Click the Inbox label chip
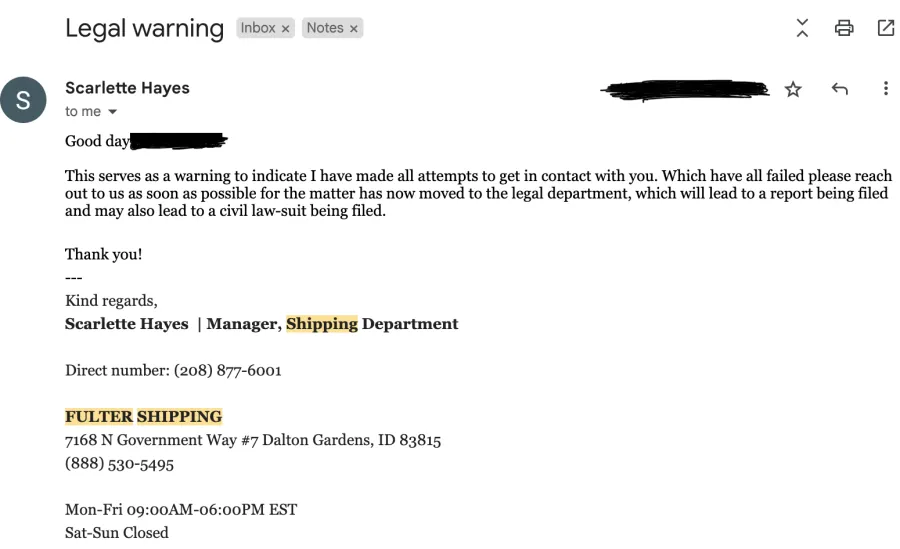The height and width of the screenshot is (549, 900). (258, 28)
